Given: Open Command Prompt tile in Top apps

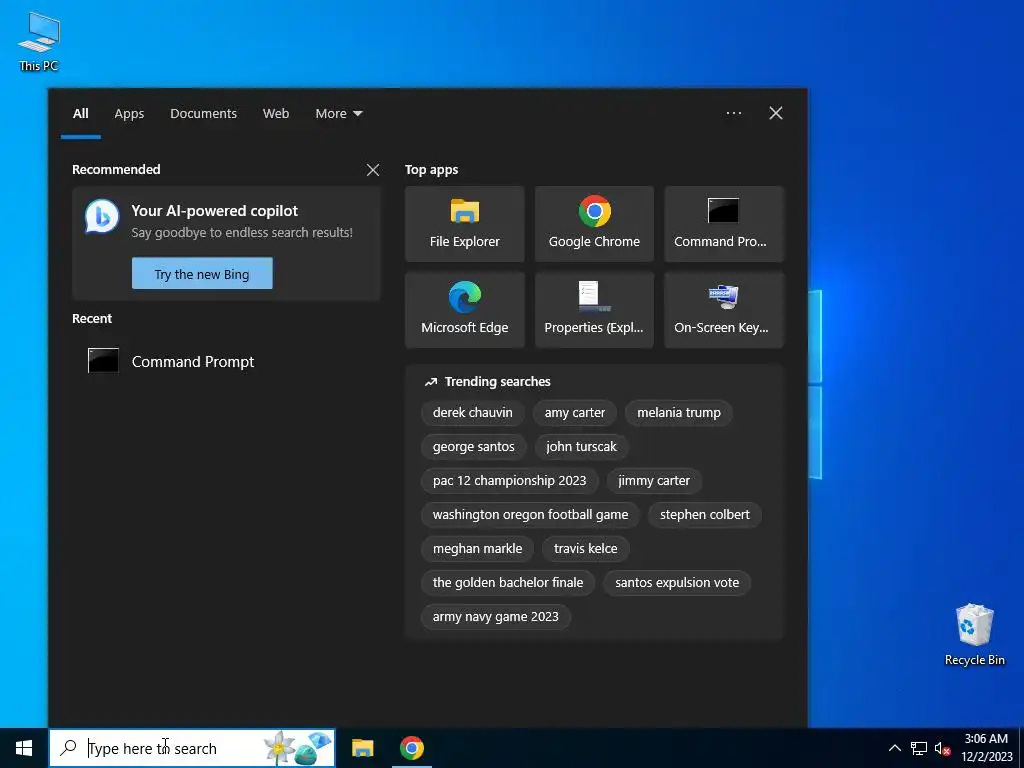Looking at the screenshot, I should click(x=724, y=224).
